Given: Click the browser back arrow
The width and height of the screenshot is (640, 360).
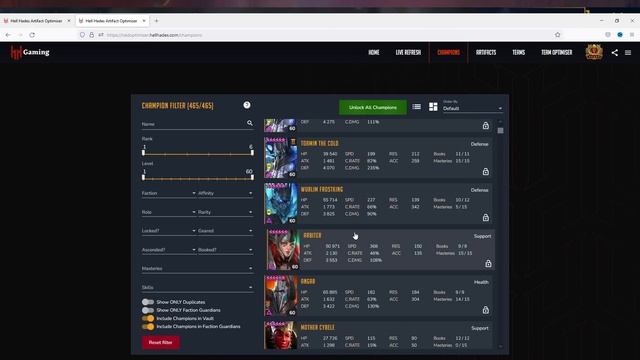Looking at the screenshot, I should click(x=8, y=35).
